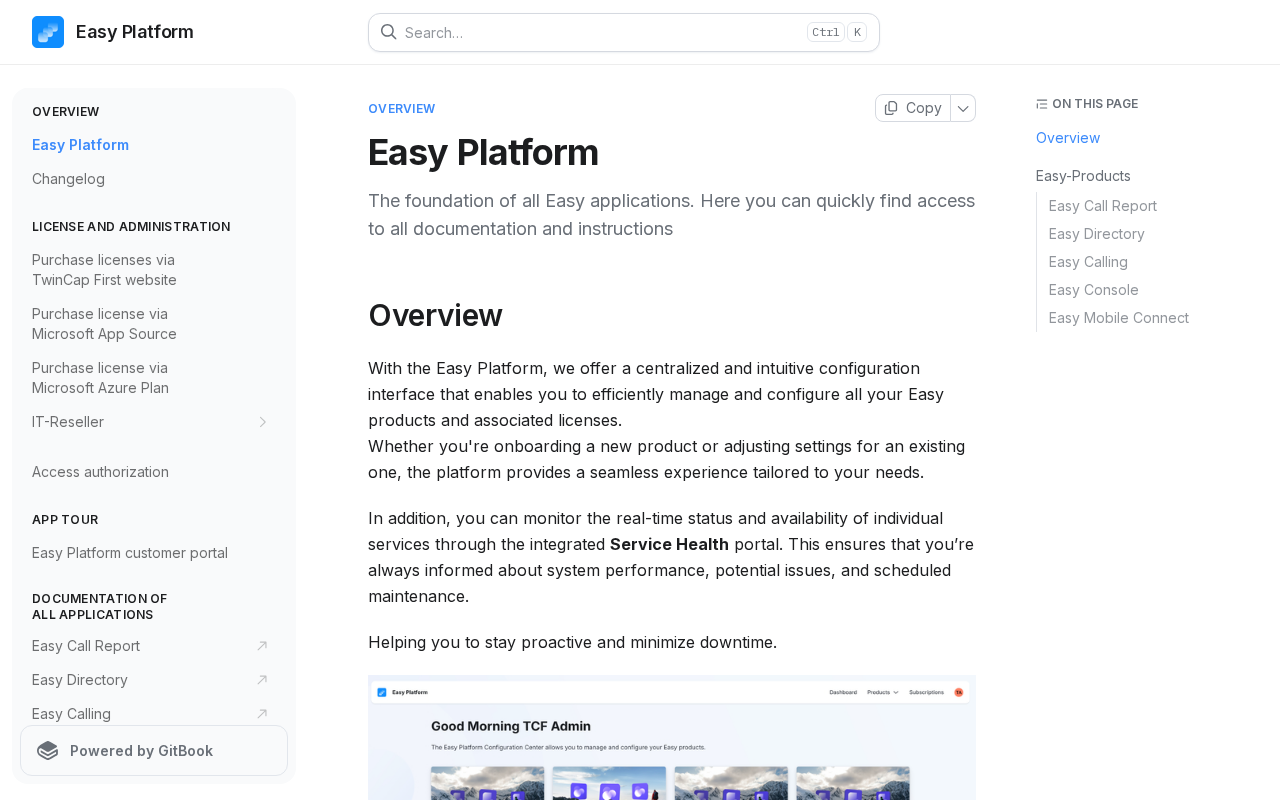Open Access authorization in sidebar
Viewport: 1280px width, 800px height.
100,472
